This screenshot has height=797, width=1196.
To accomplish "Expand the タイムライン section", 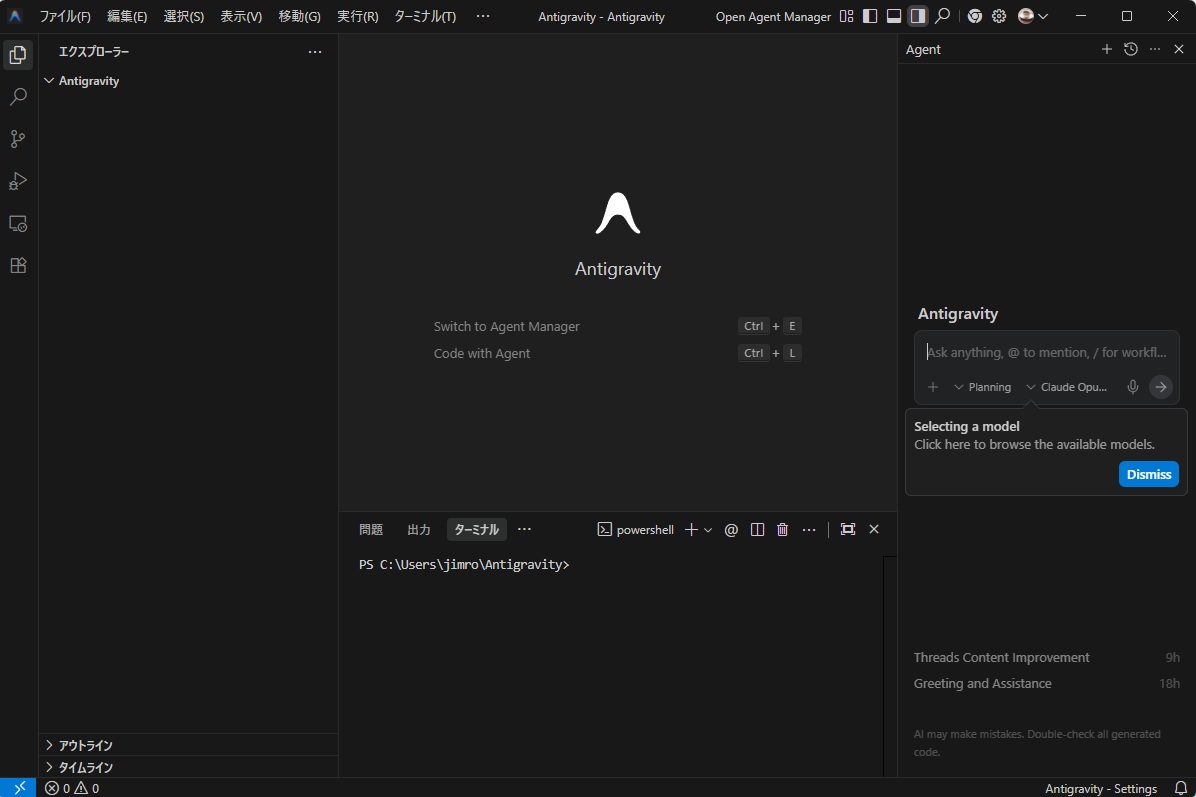I will tap(85, 767).
